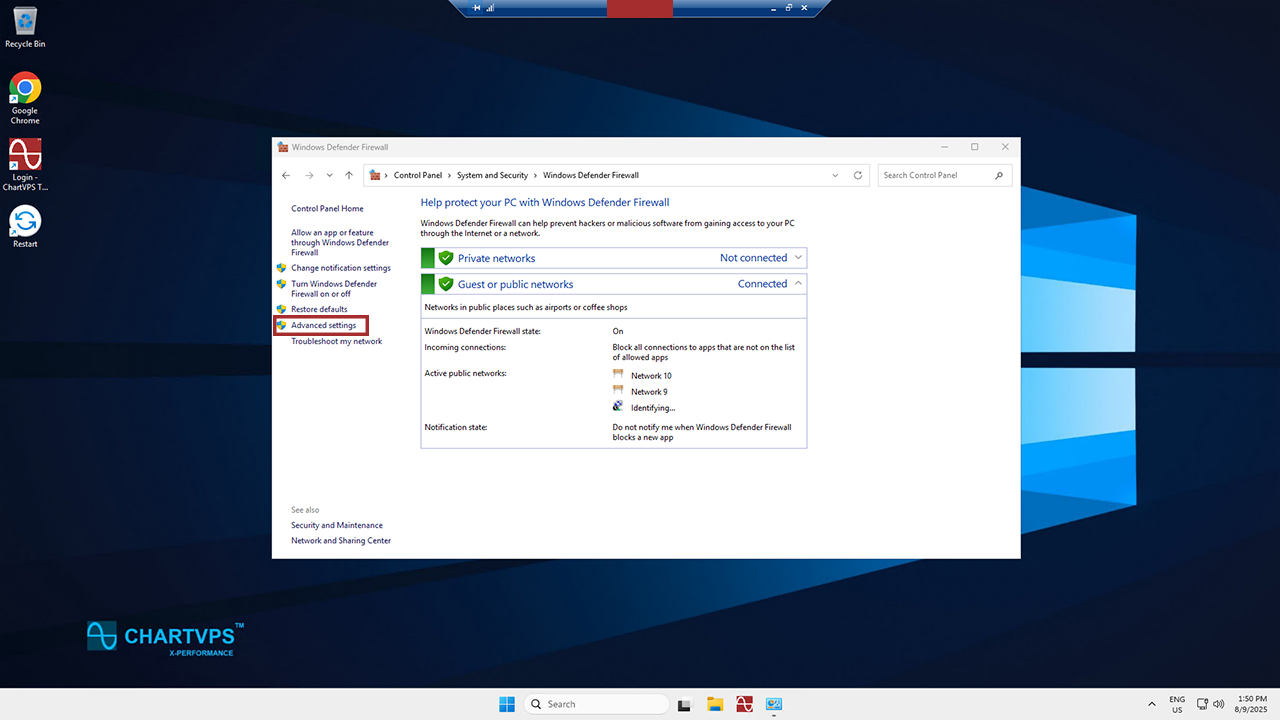Open the Restore defaults link
Viewport: 1280px width, 720px height.
[319, 309]
